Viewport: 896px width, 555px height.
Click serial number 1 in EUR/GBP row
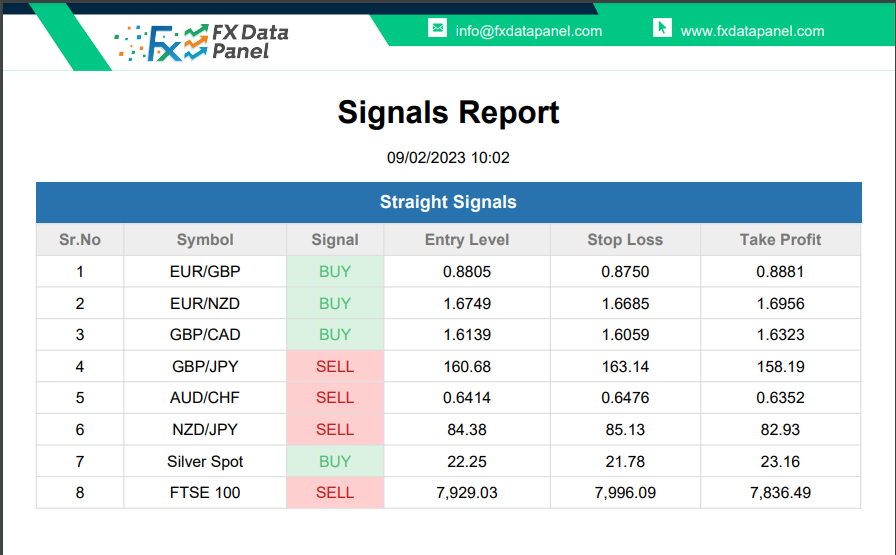[x=80, y=271]
